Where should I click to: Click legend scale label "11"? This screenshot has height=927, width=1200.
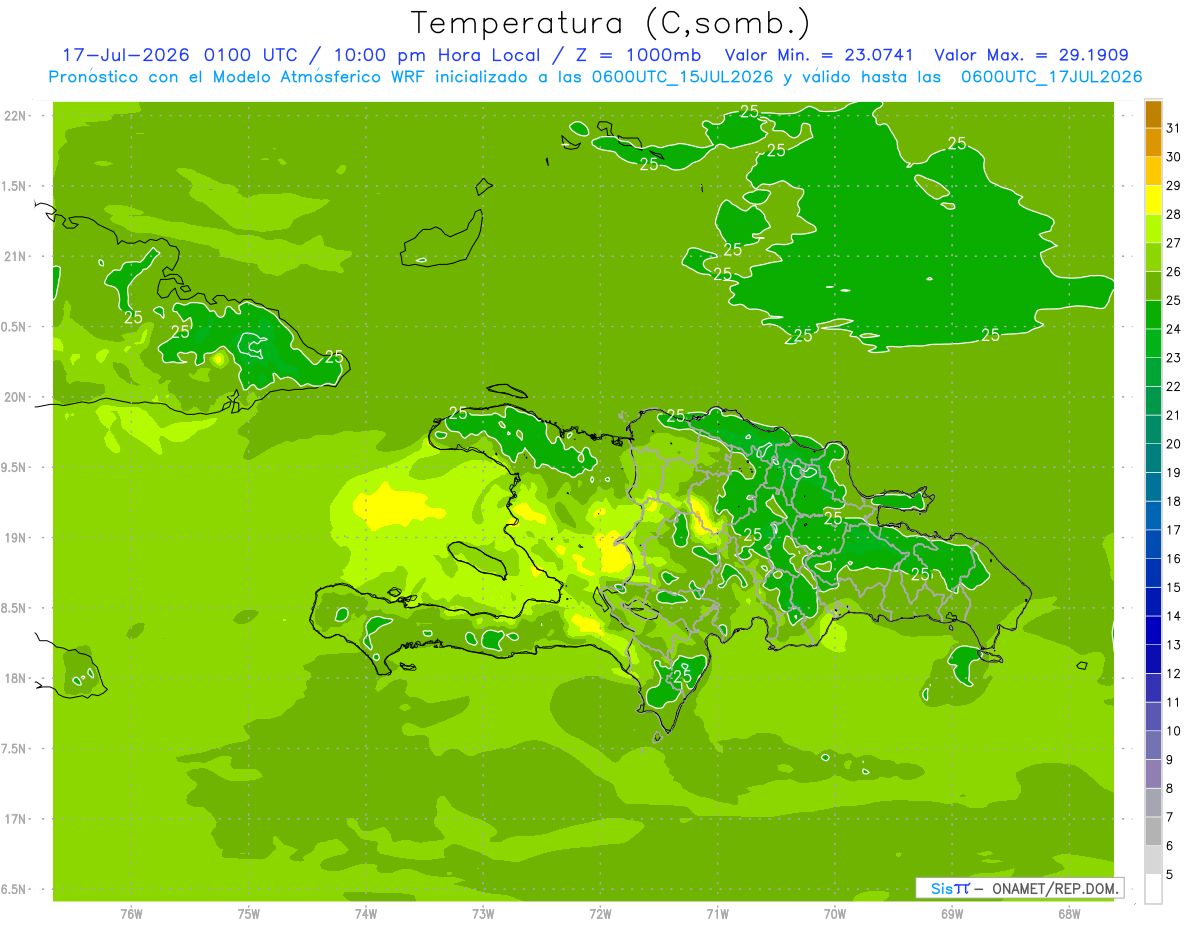pyautogui.click(x=1174, y=702)
